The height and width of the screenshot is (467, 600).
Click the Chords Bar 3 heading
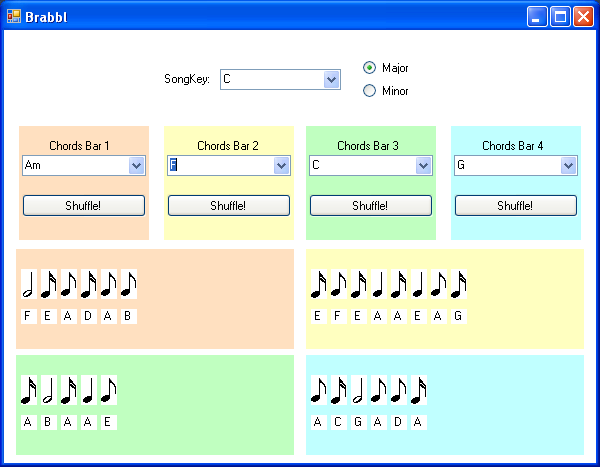[368, 146]
